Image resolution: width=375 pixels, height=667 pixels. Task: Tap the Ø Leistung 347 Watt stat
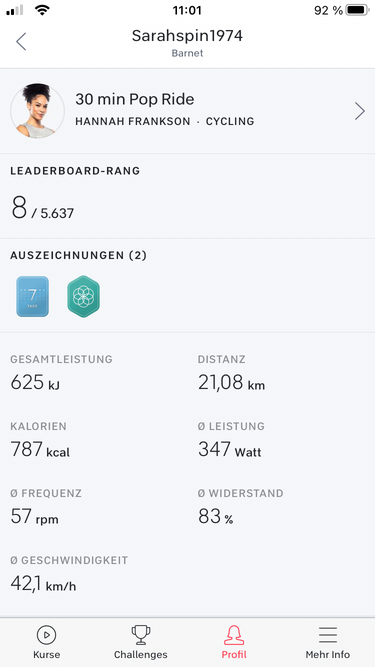(231, 440)
